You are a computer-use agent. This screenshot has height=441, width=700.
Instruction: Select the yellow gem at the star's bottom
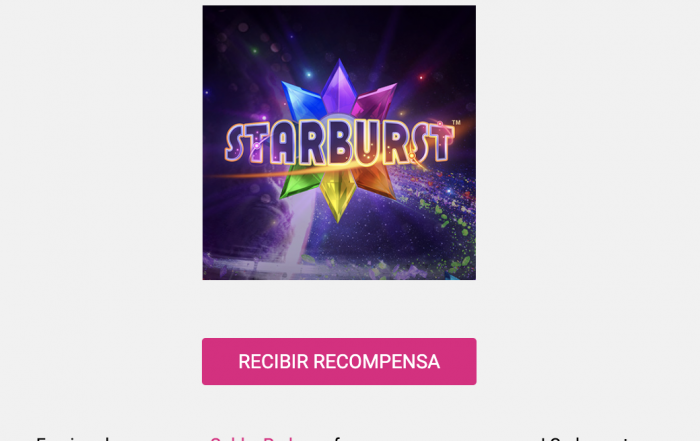click(338, 194)
